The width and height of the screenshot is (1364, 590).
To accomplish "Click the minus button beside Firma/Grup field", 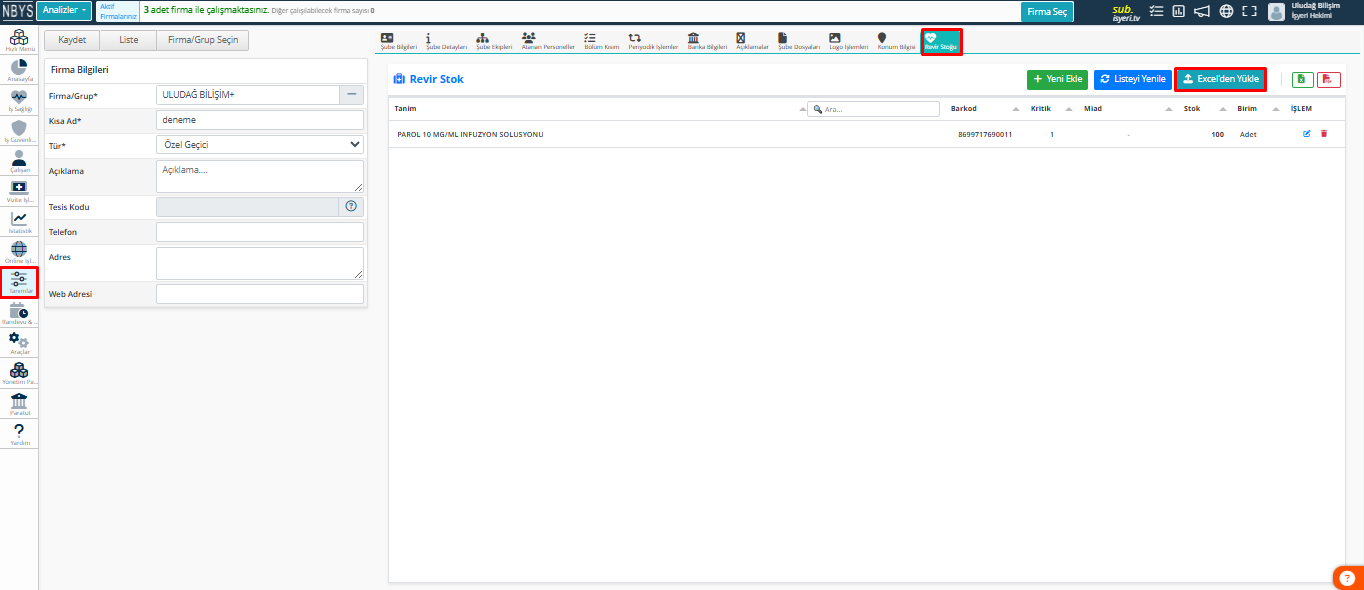I will pos(352,95).
